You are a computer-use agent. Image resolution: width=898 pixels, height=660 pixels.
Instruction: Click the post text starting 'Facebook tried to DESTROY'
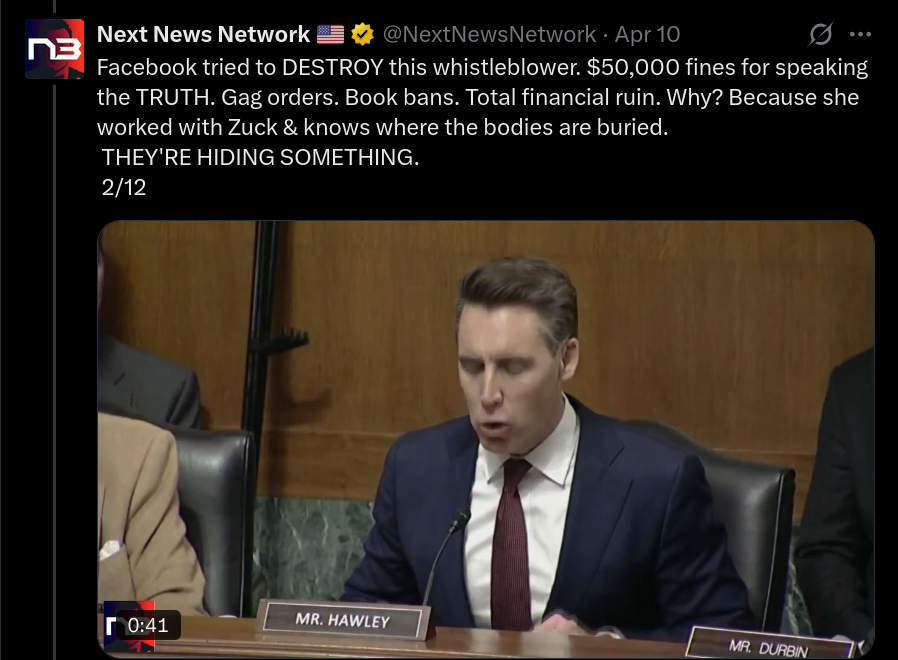(482, 97)
